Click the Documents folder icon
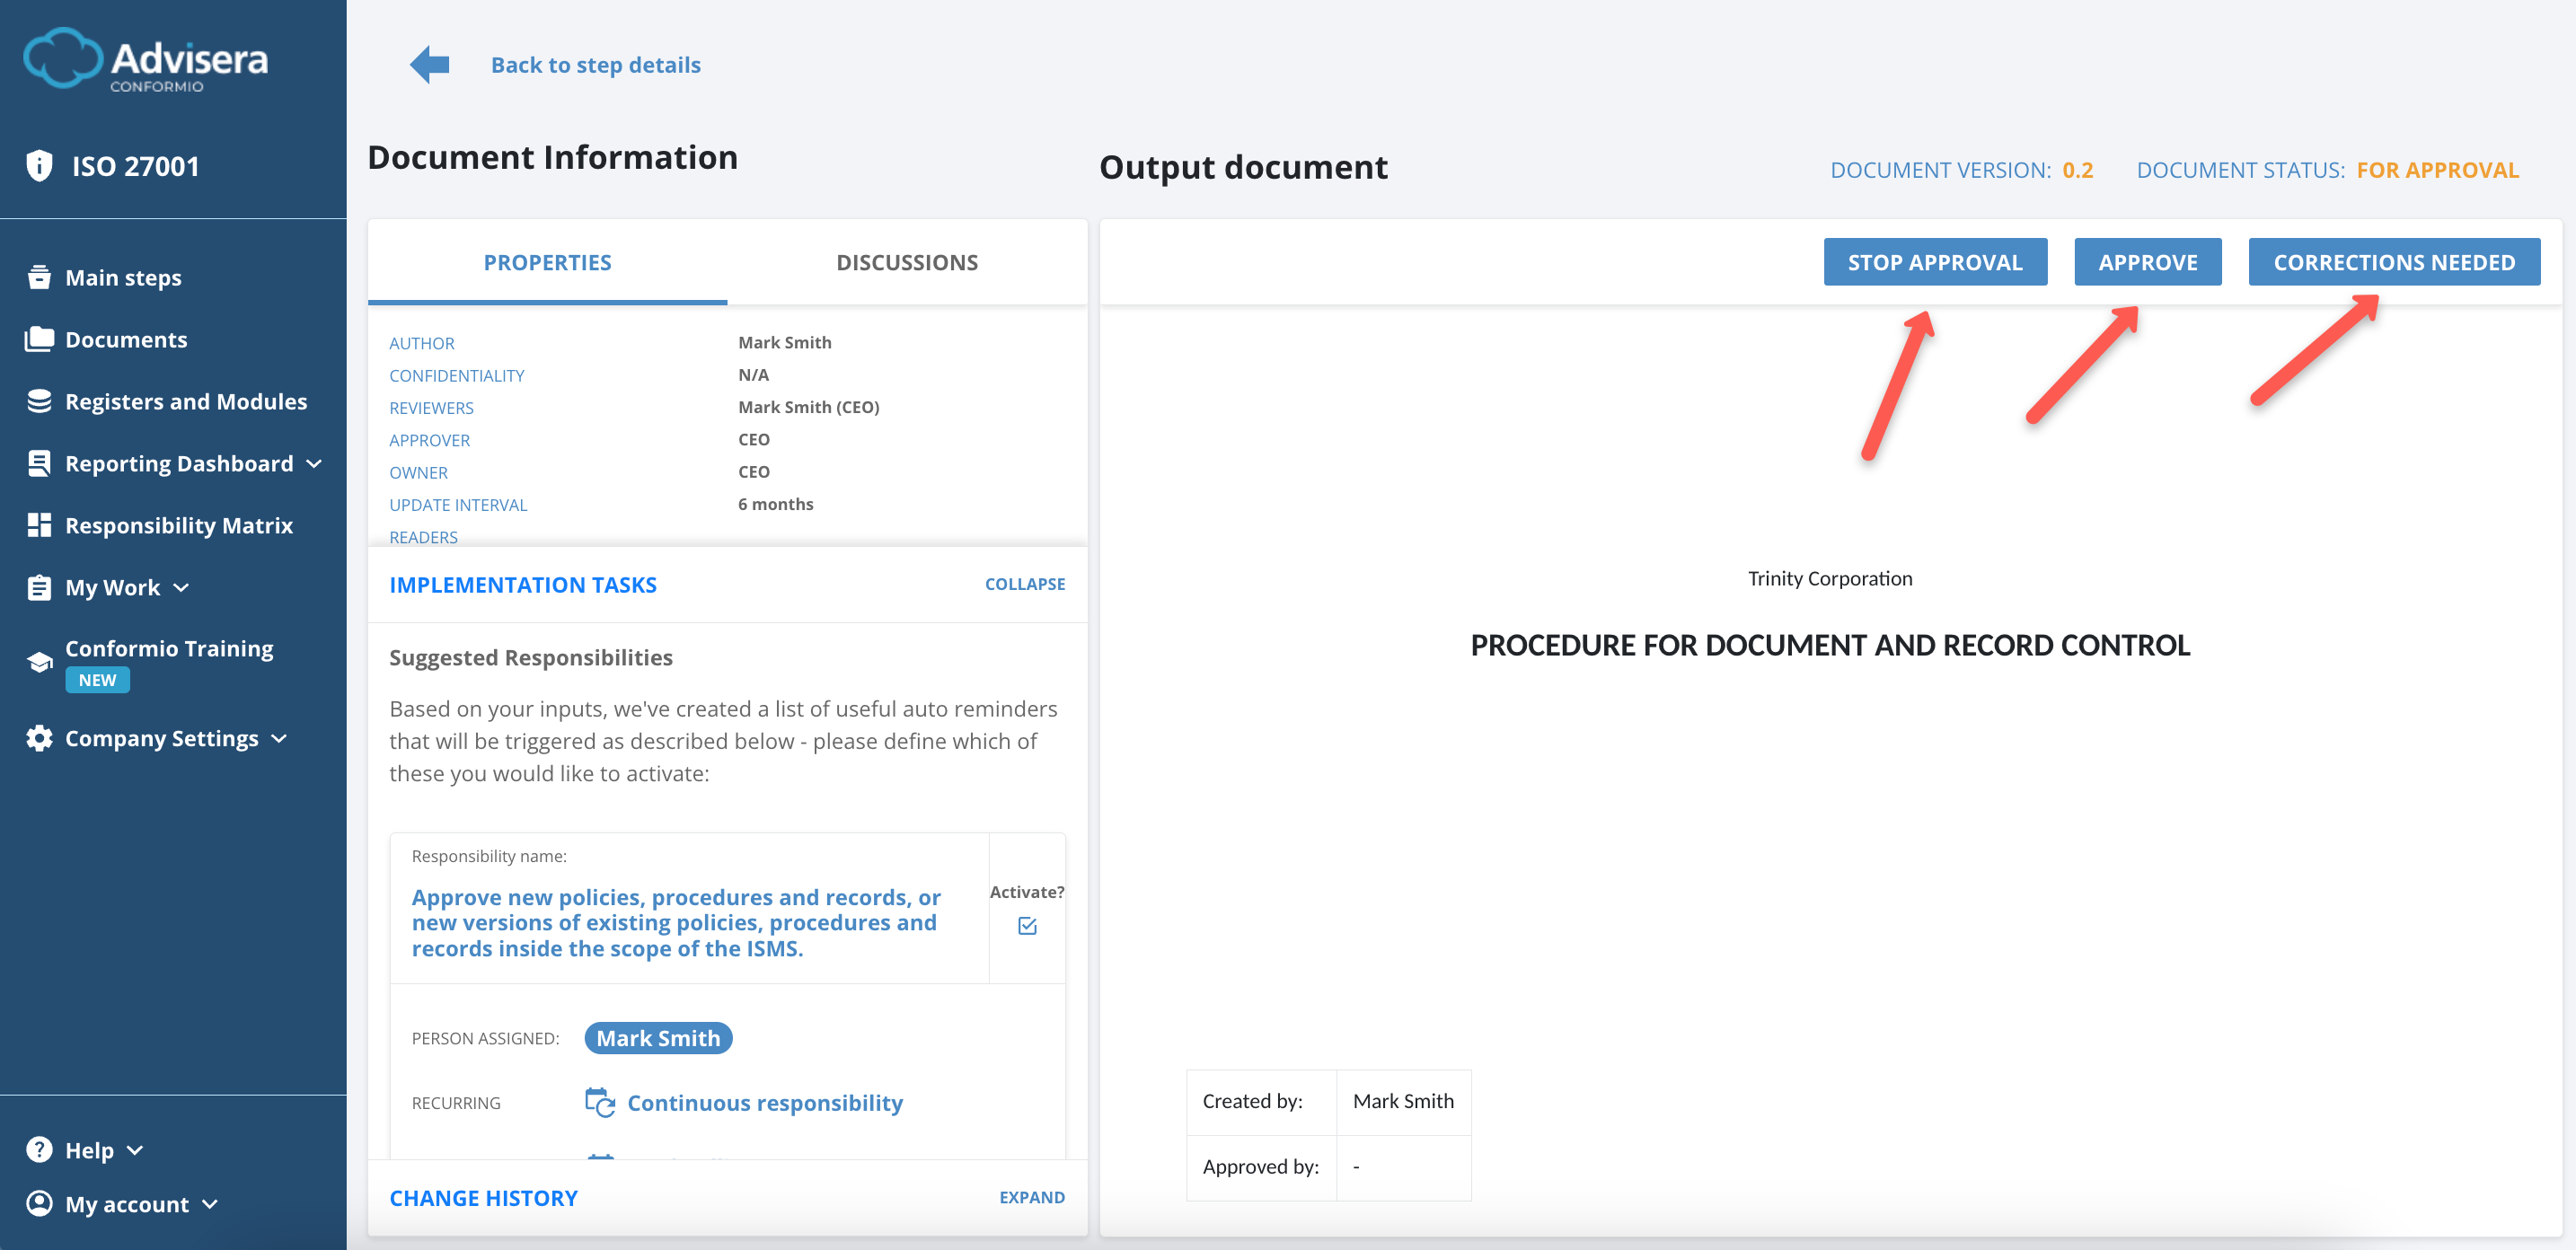 point(39,339)
